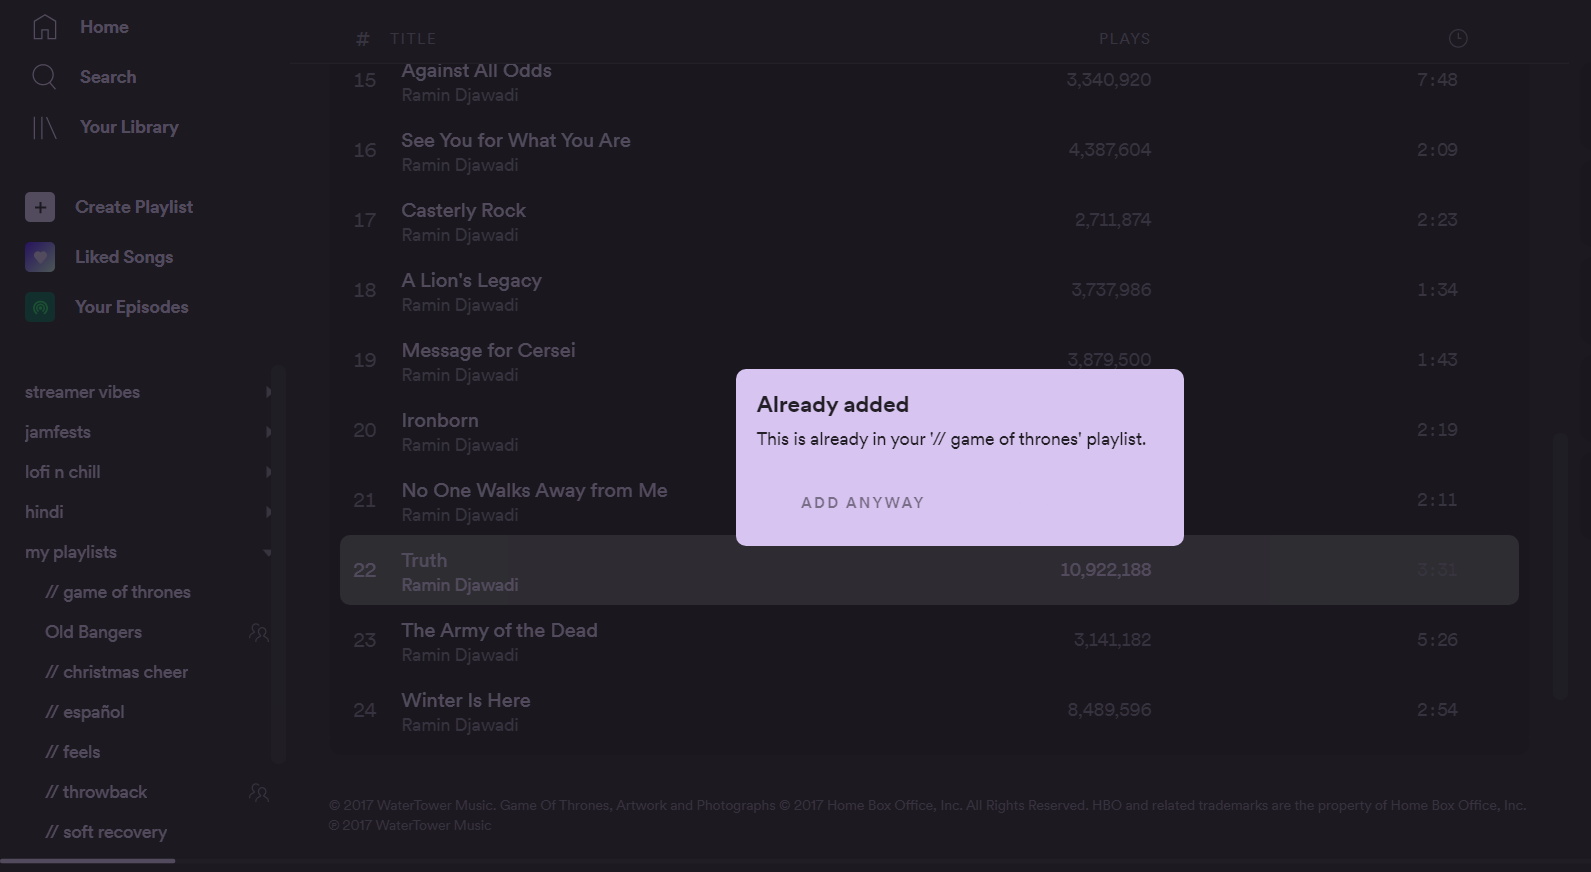Navigate to Home using the house icon
This screenshot has height=872, width=1591.
tap(44, 26)
